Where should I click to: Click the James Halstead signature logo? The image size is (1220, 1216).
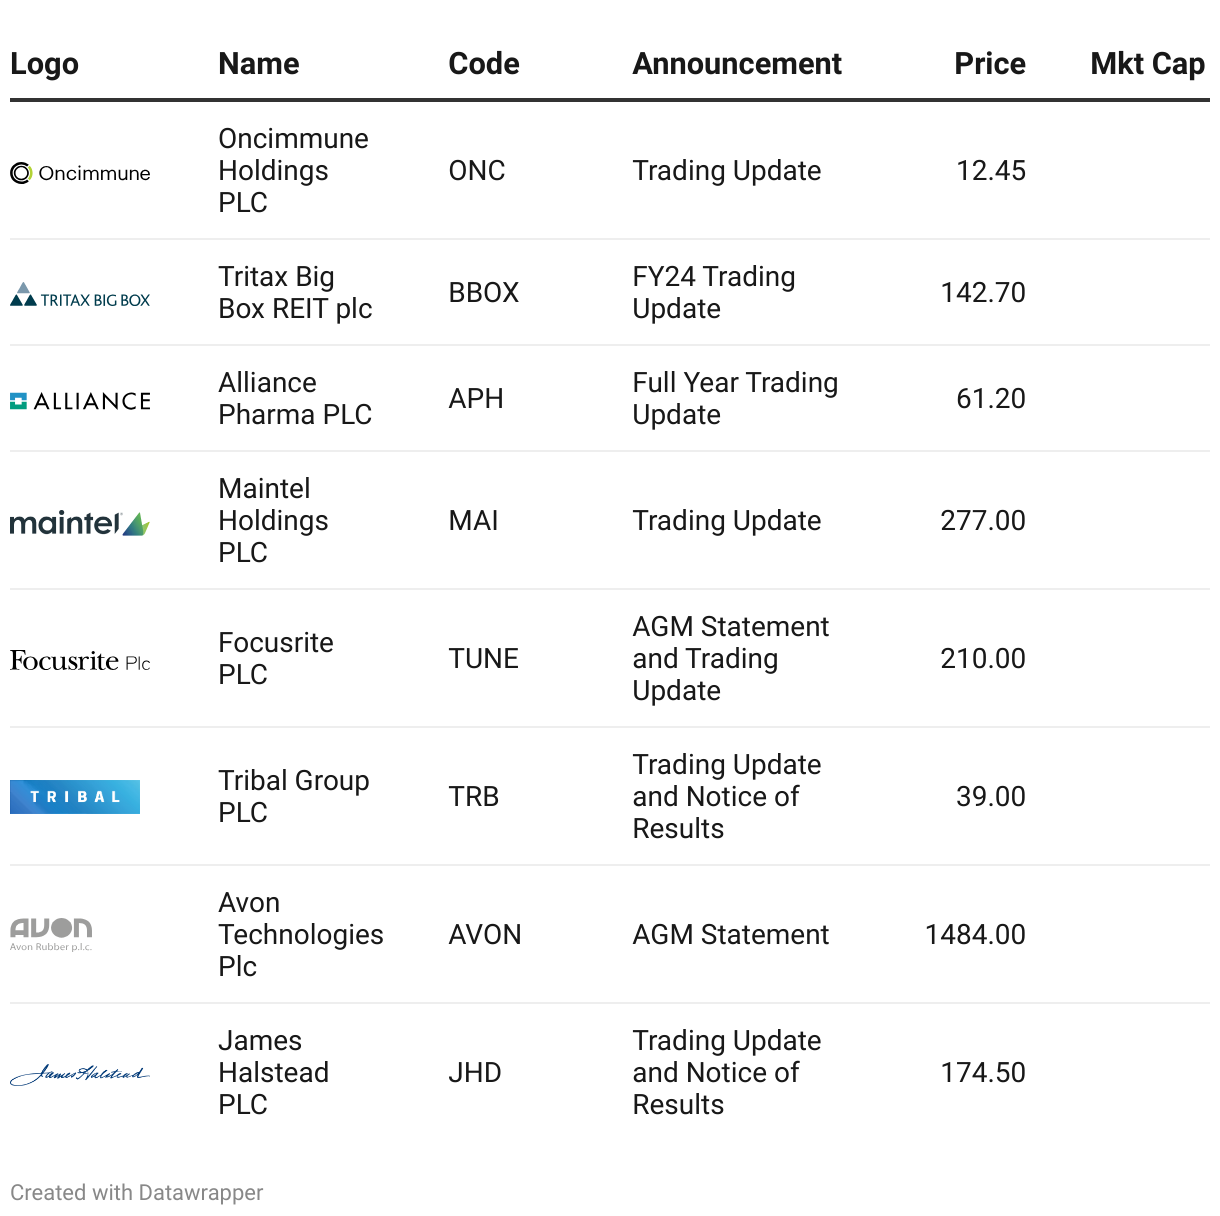click(80, 1074)
